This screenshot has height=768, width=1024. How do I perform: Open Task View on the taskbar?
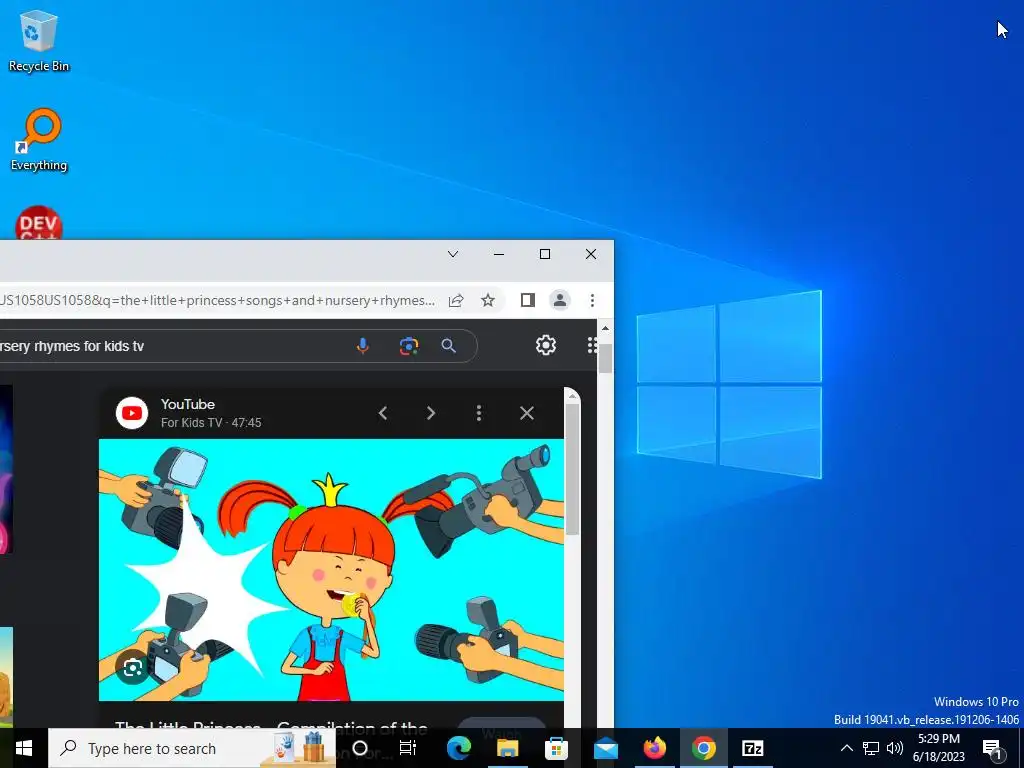point(408,748)
